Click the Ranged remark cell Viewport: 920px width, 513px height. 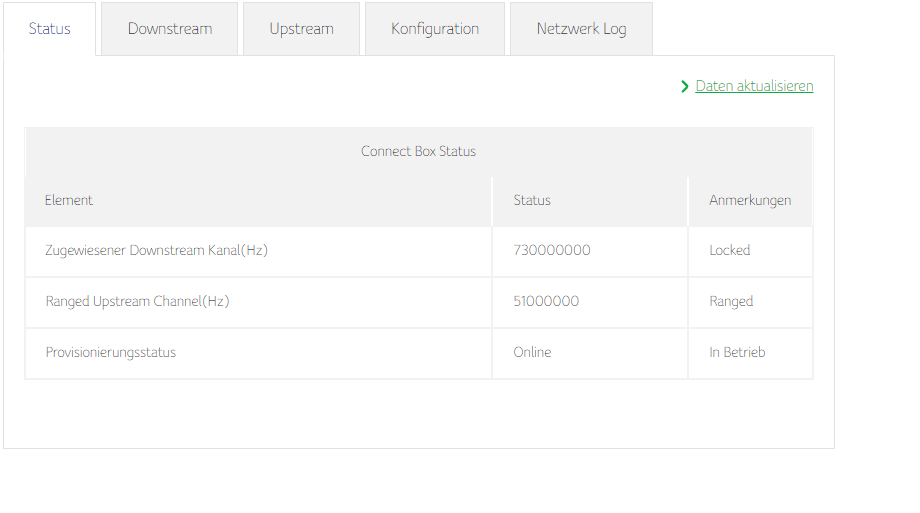(x=731, y=301)
